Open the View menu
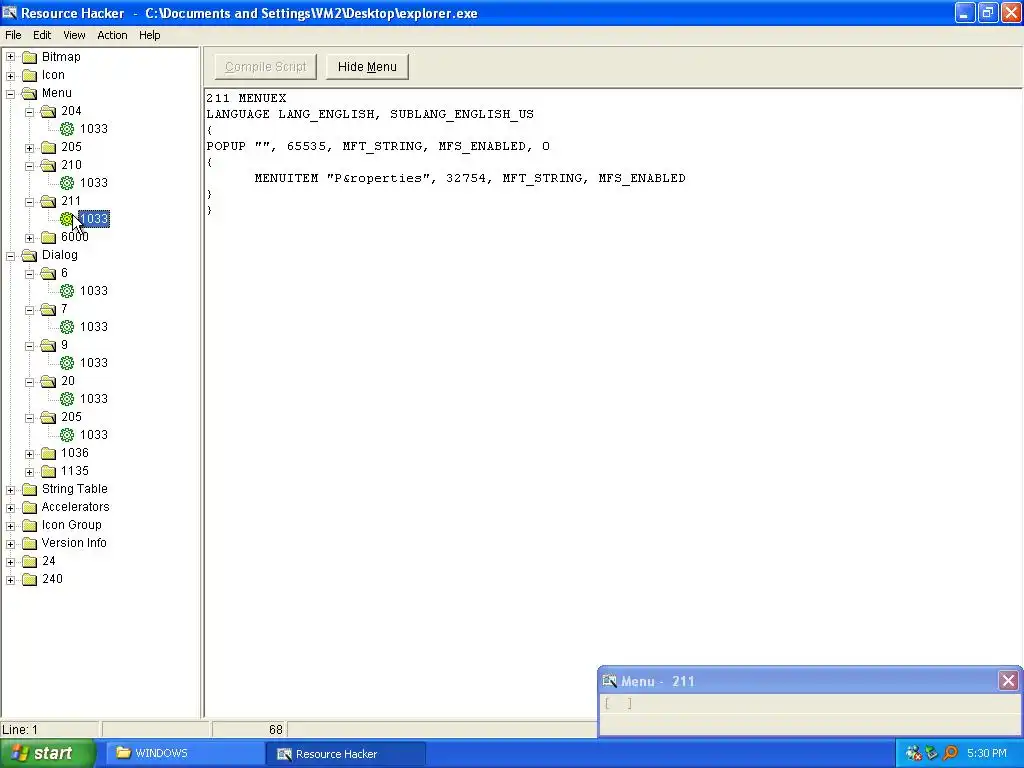The width and height of the screenshot is (1024, 768). [74, 35]
